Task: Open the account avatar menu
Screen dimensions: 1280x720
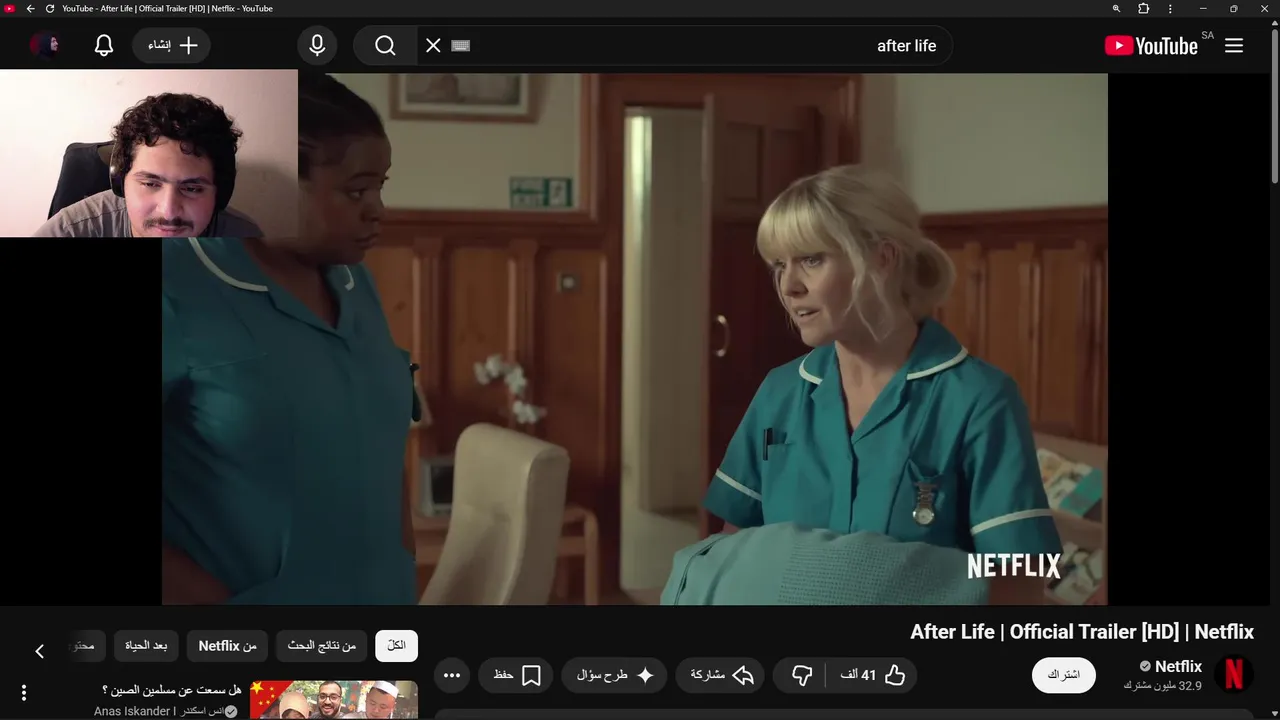Action: 45,46
